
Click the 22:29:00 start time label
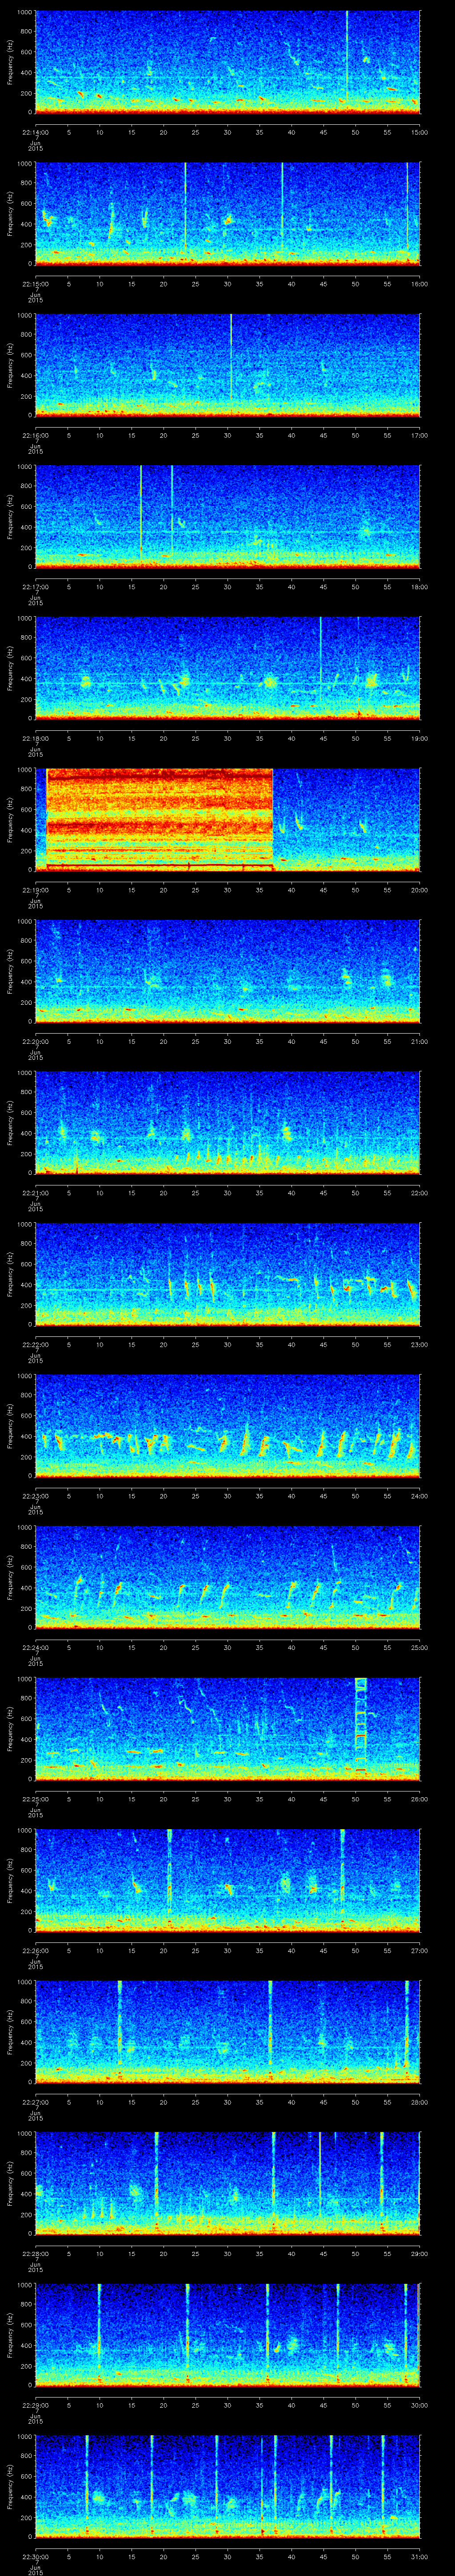tap(35, 2405)
